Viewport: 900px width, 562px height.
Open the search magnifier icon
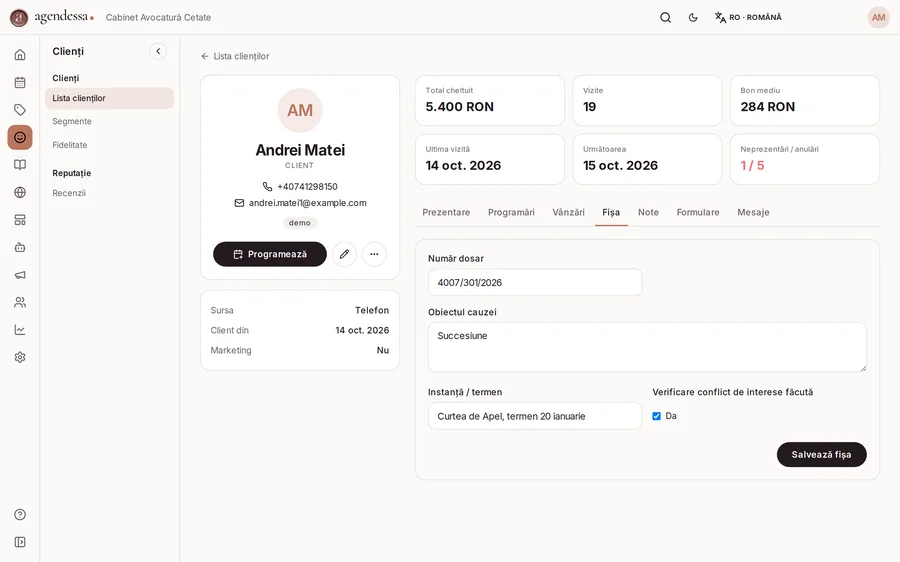pos(665,17)
